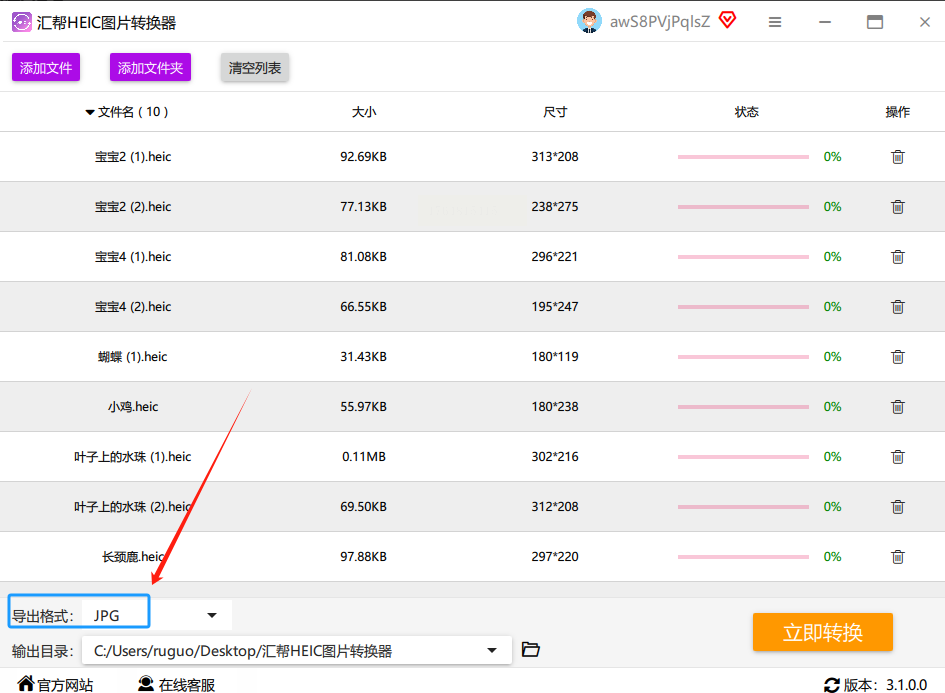This screenshot has height=693, width=945.
Task: Click progress bar of 宝宝2 (2).heic
Action: pos(743,207)
